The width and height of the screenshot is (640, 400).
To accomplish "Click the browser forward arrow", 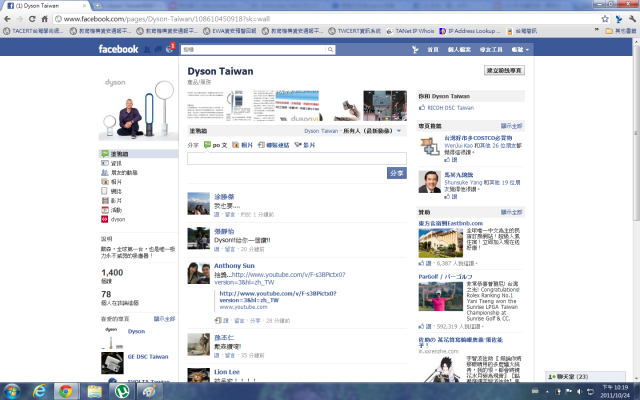I will tap(20, 19).
